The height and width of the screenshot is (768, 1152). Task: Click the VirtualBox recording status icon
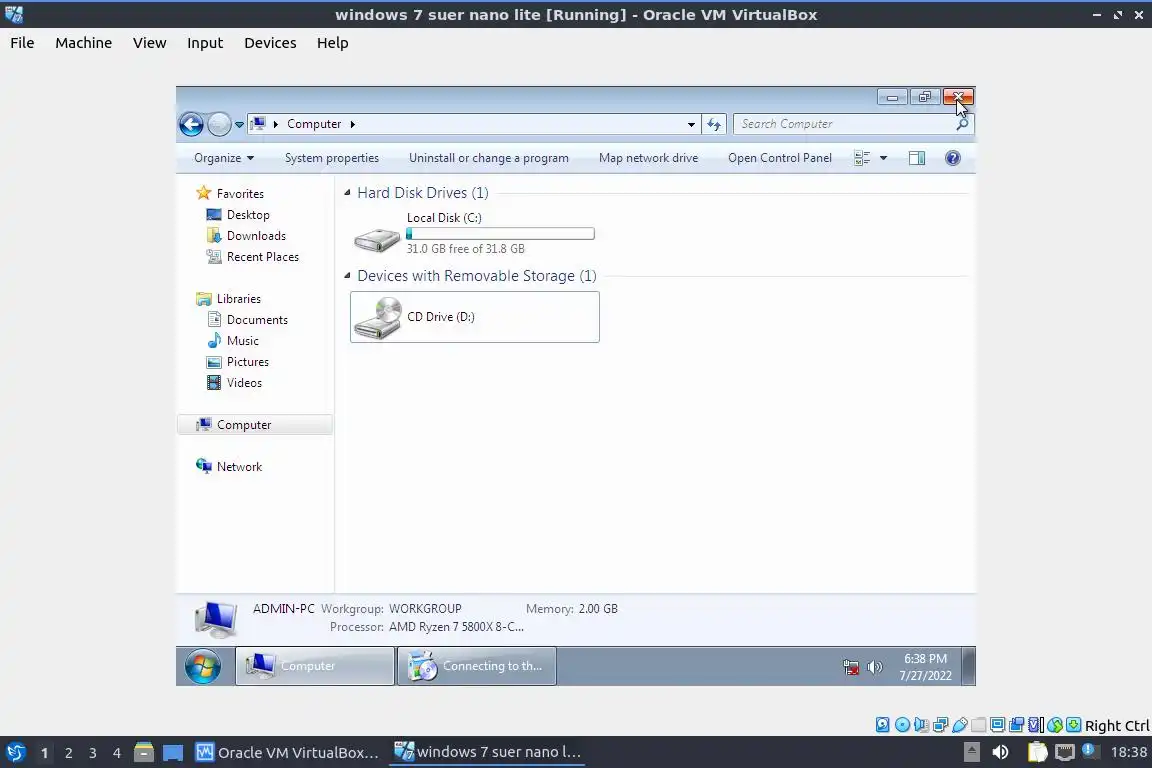pyautogui.click(x=1017, y=725)
